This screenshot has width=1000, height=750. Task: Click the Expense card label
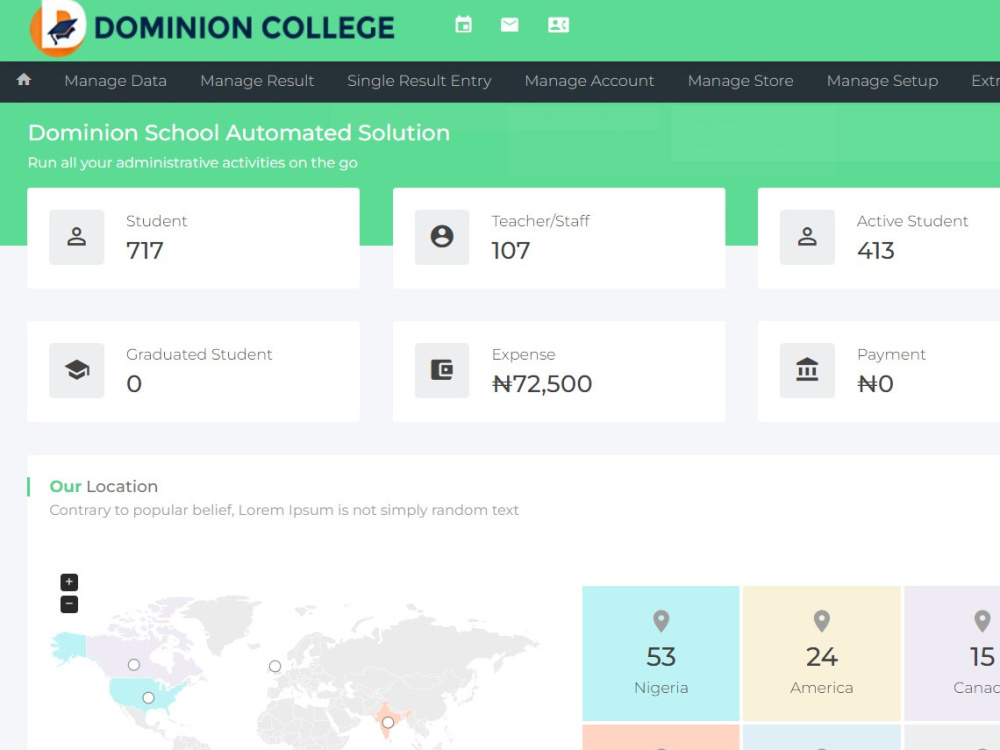pos(524,355)
